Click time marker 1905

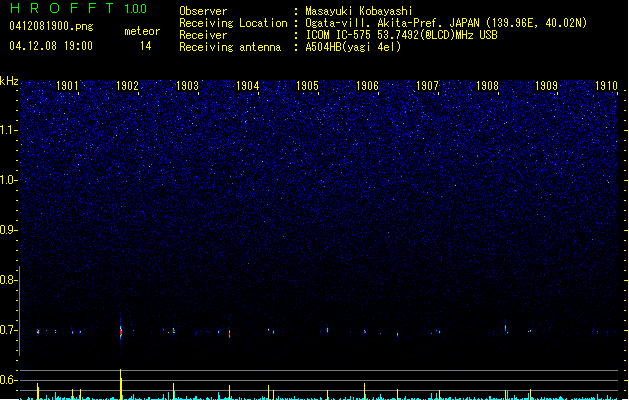[x=307, y=86]
